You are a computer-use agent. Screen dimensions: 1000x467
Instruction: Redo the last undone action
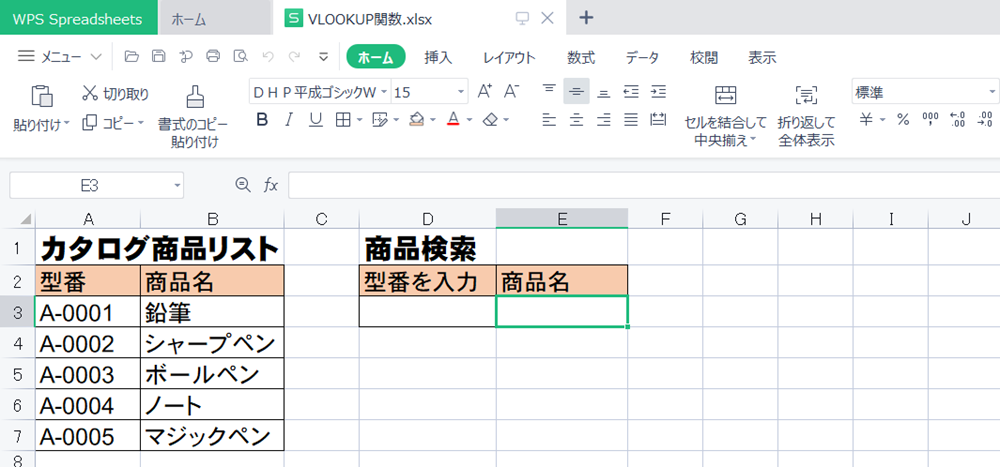tap(295, 57)
